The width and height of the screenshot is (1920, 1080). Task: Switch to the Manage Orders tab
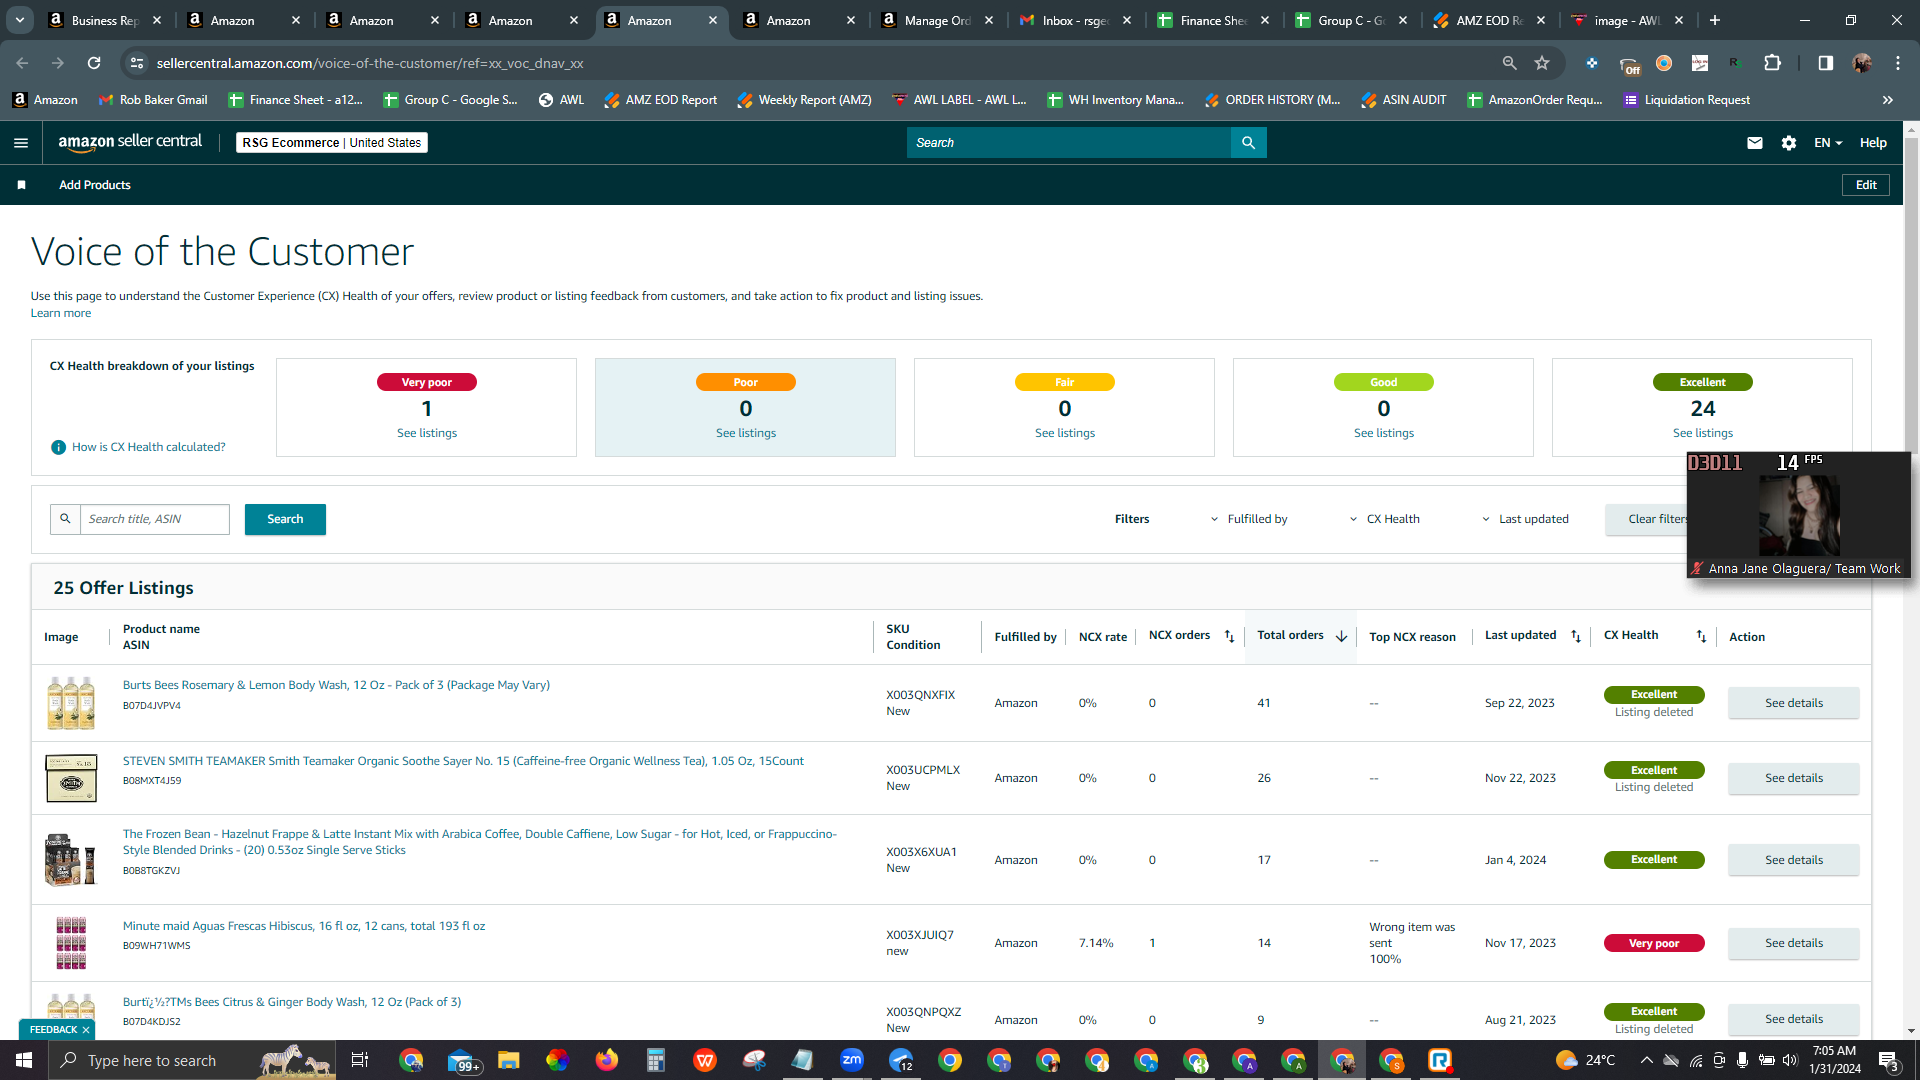(937, 20)
